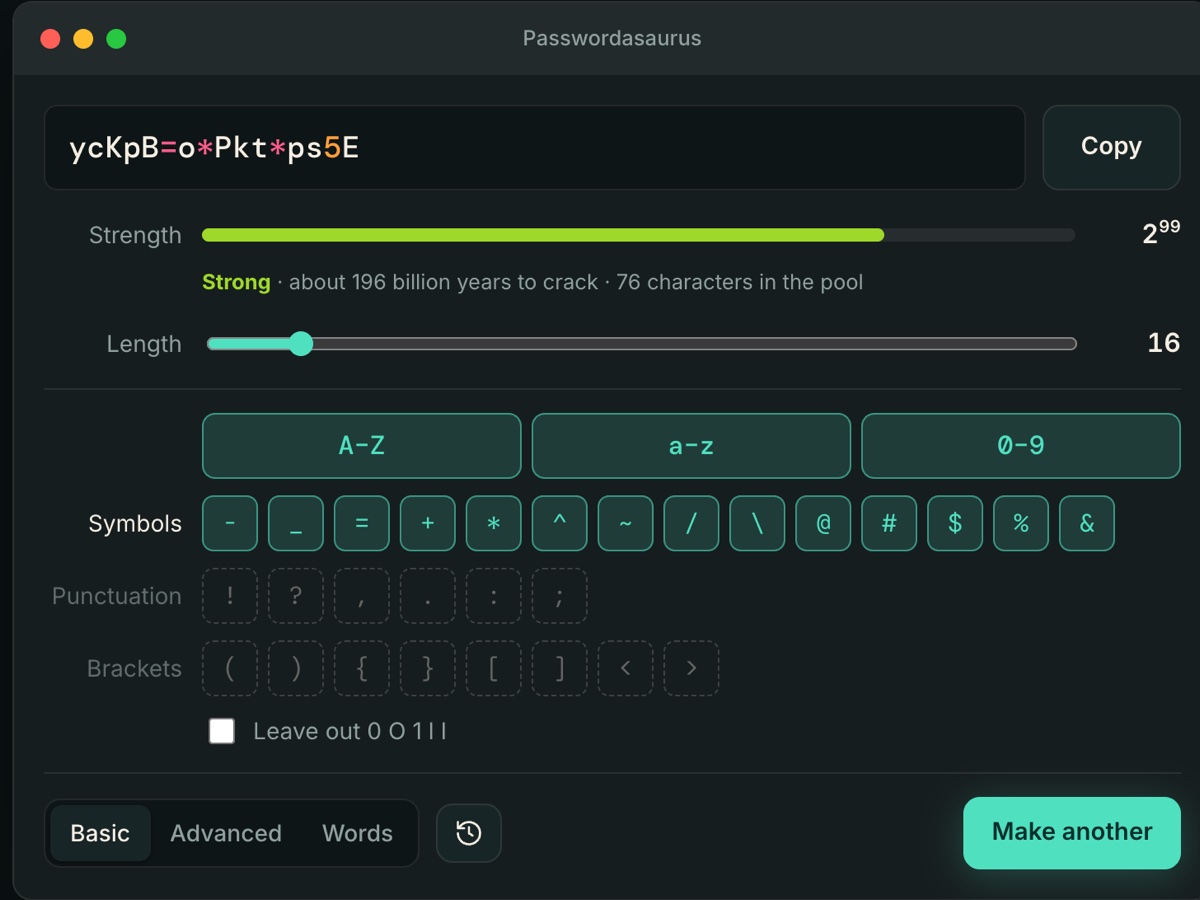The width and height of the screenshot is (1200, 900).
Task: Enable the colon punctuation chip
Action: coord(494,596)
